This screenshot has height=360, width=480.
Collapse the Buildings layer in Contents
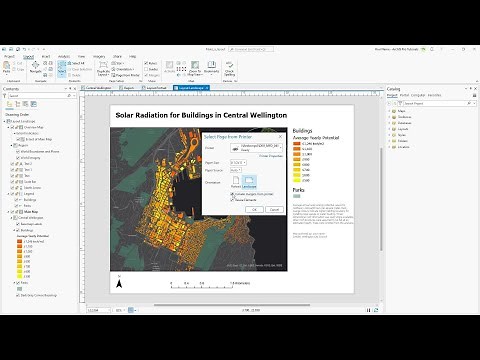click(14, 230)
